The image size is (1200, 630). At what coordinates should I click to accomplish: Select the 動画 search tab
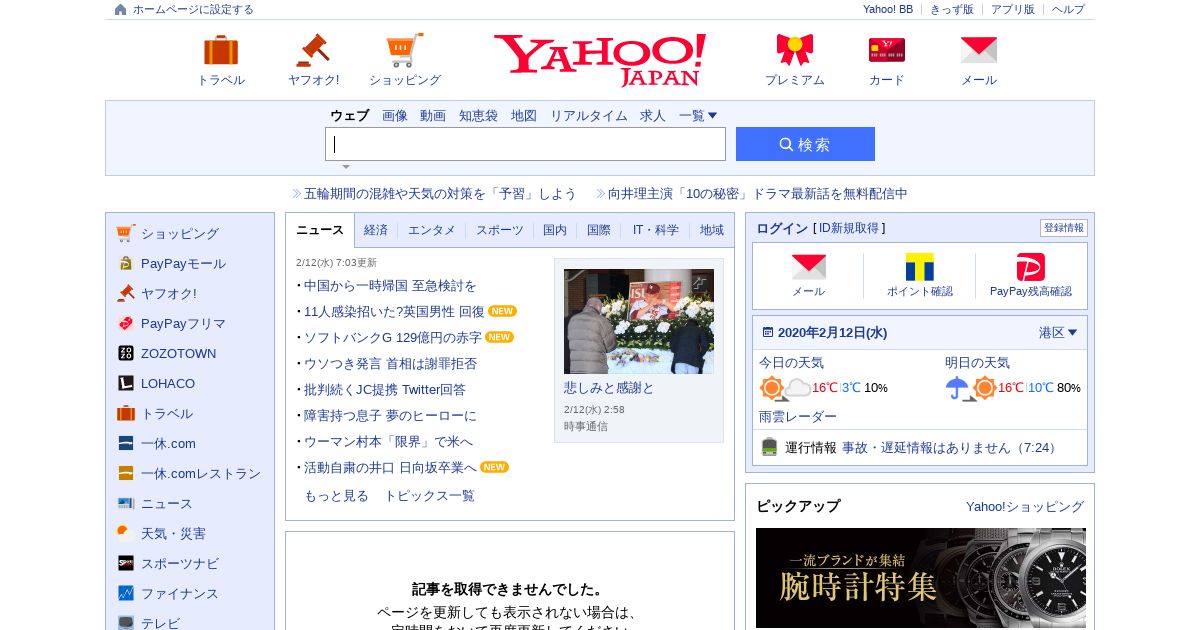coord(433,115)
